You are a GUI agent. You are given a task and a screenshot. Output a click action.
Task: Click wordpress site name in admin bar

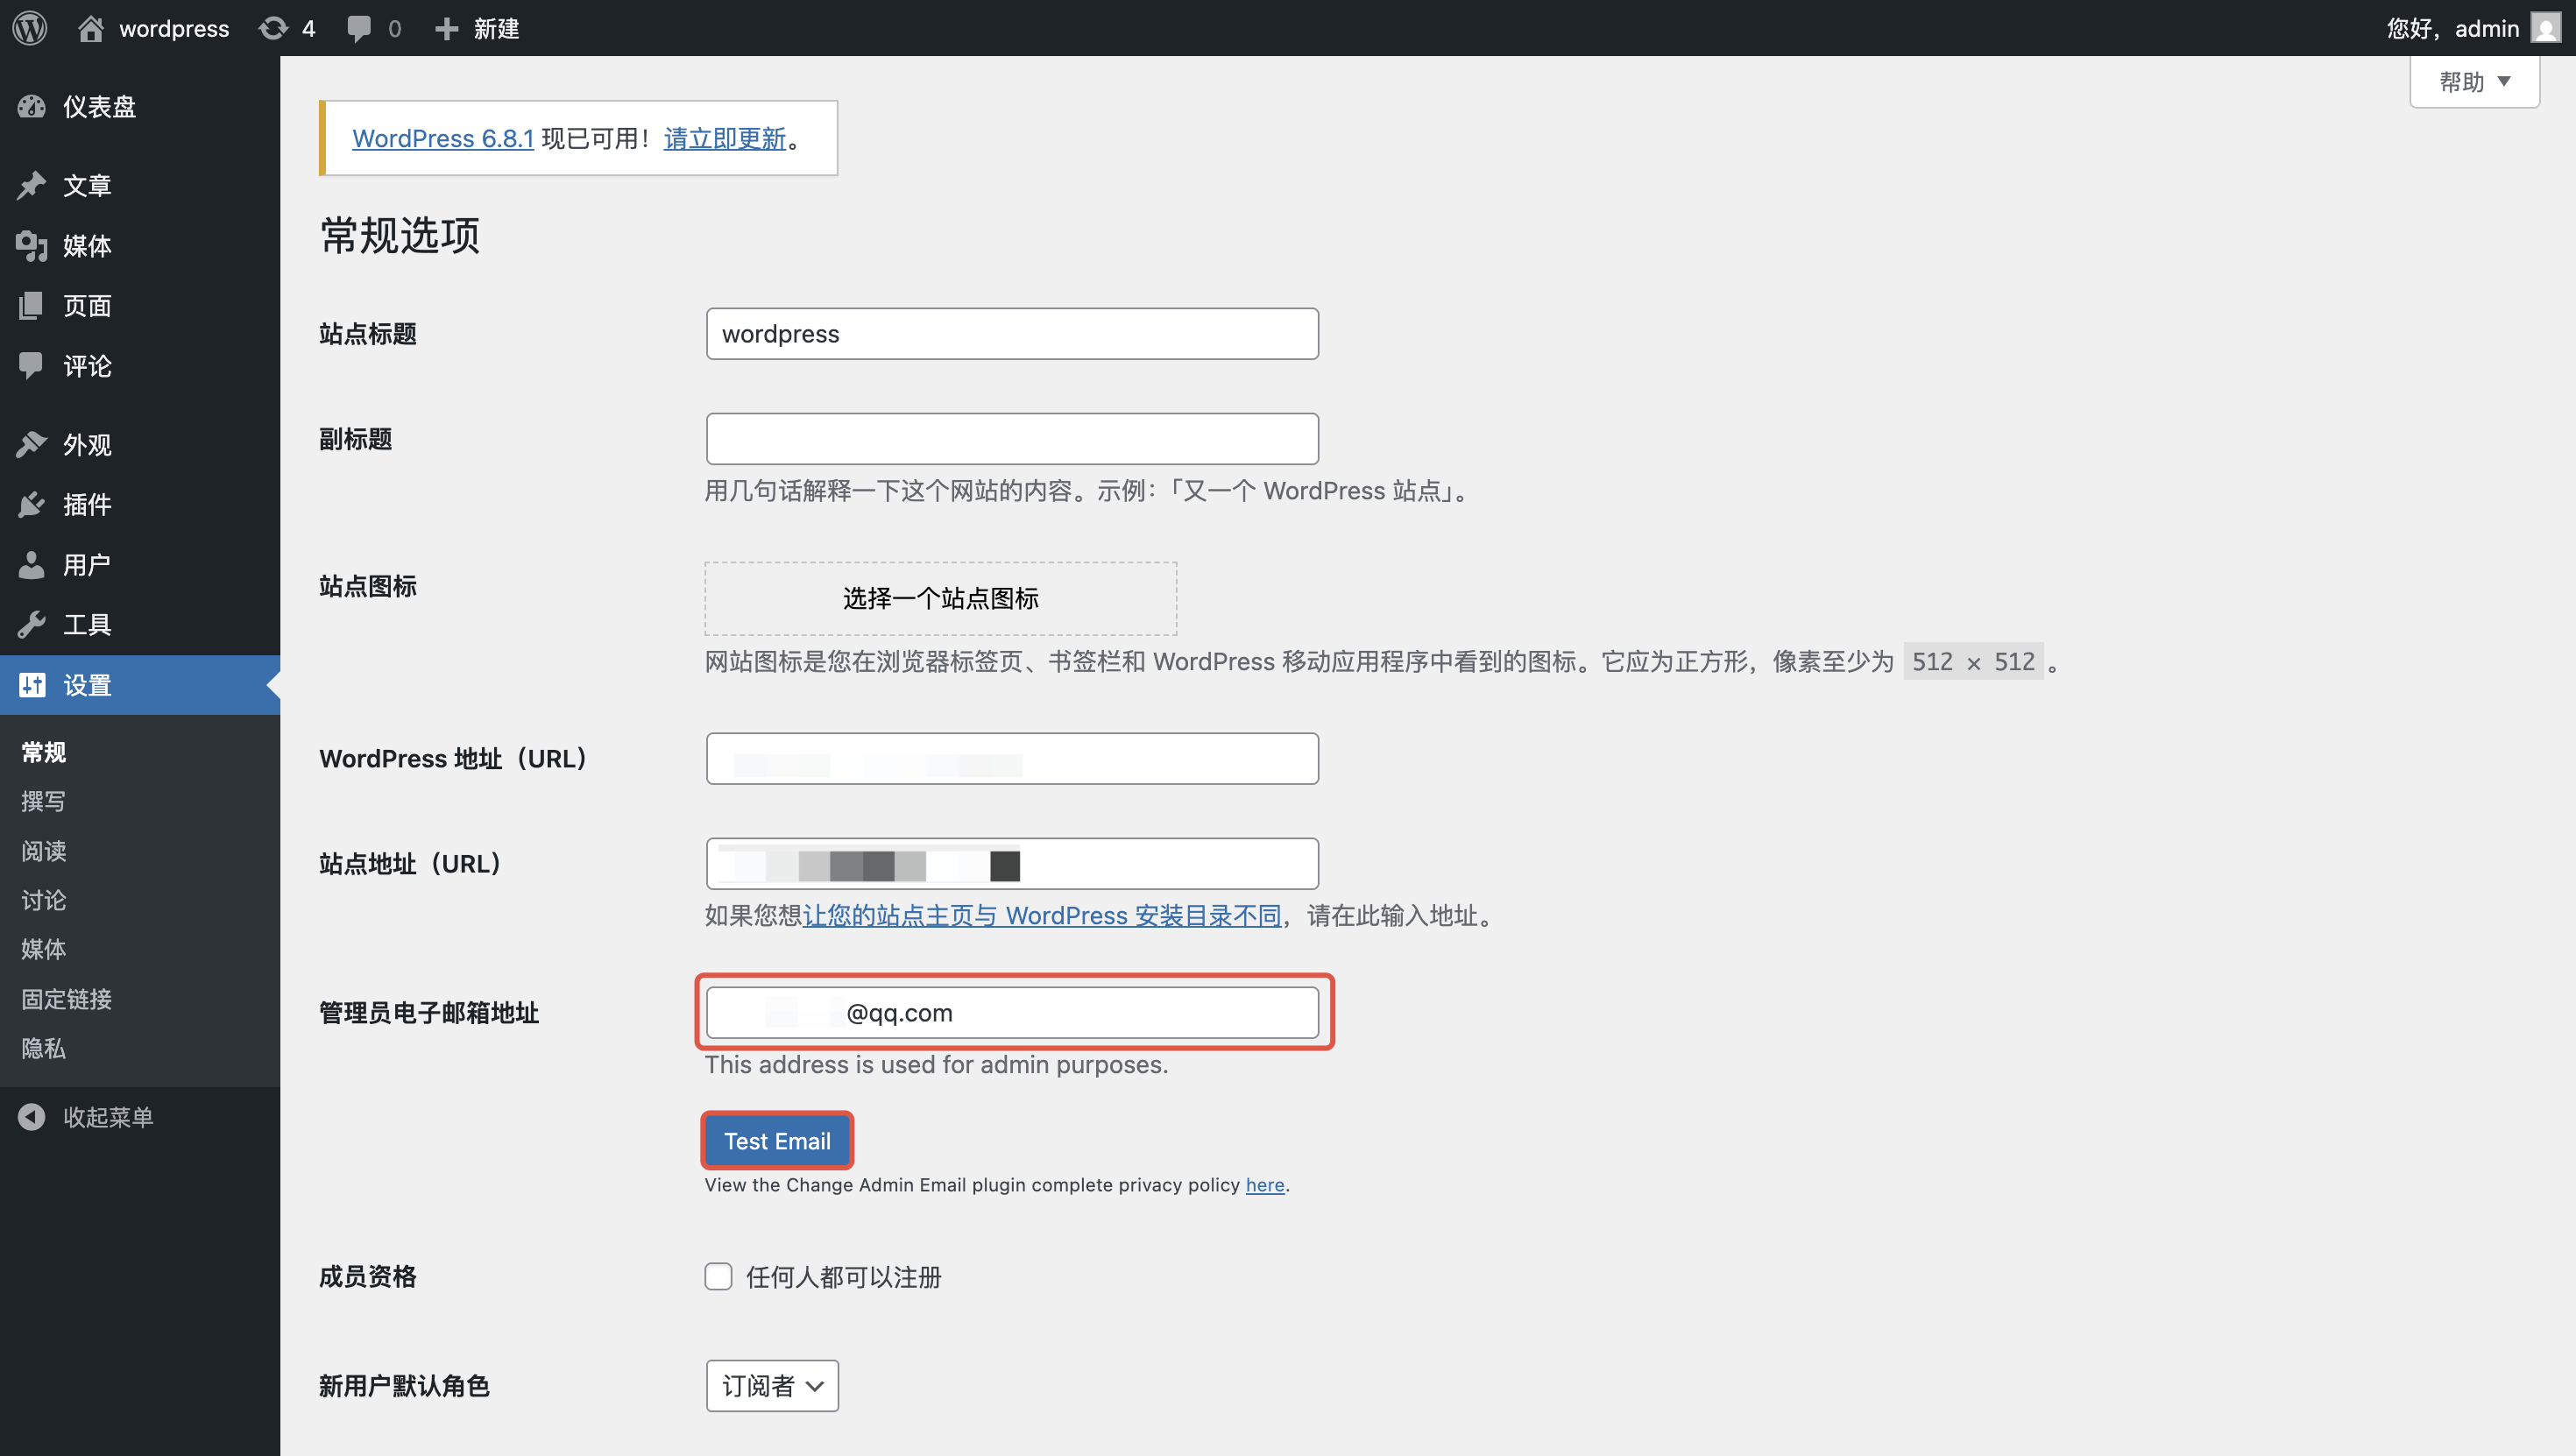click(174, 28)
